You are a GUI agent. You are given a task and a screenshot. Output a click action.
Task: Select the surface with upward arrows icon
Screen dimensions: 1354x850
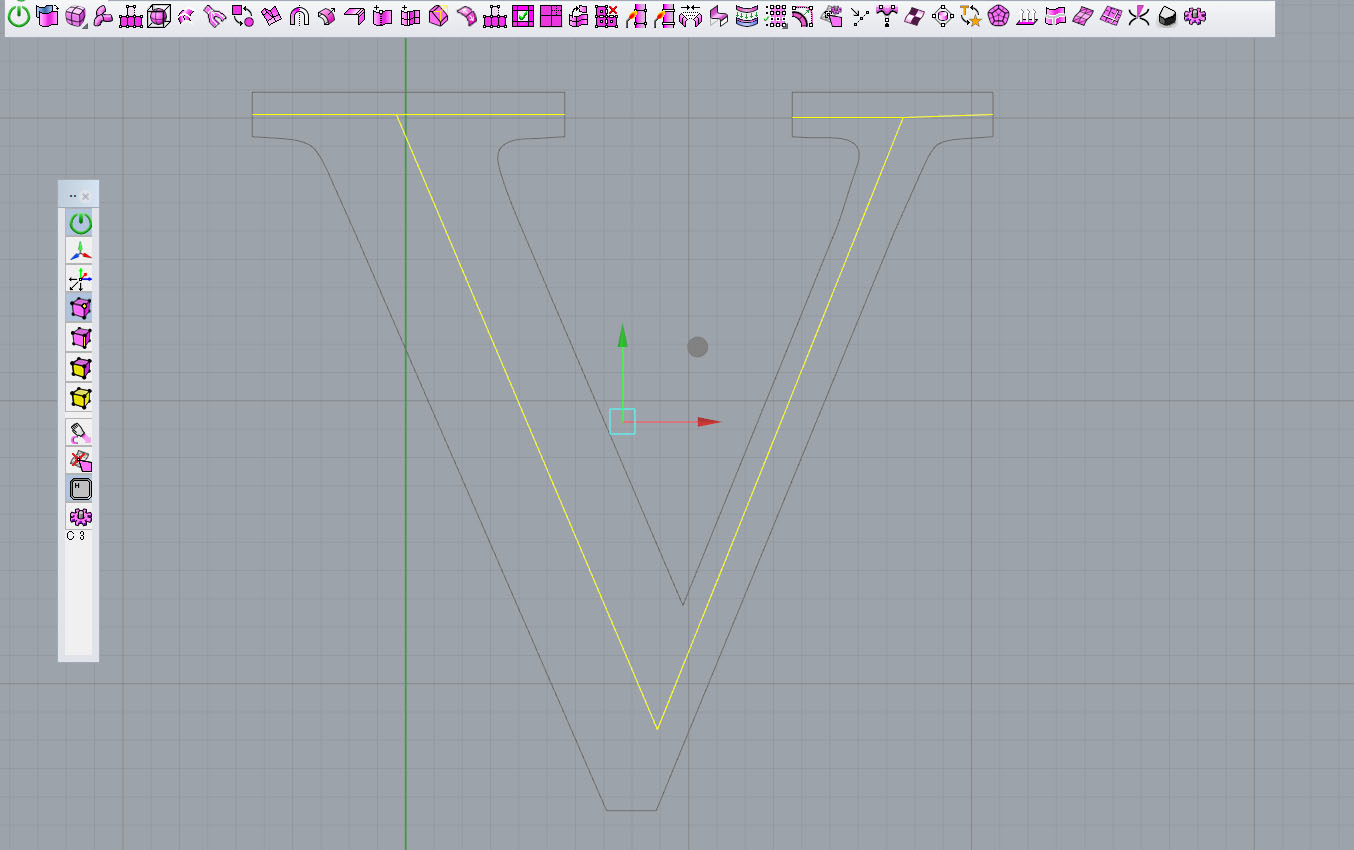[1026, 17]
